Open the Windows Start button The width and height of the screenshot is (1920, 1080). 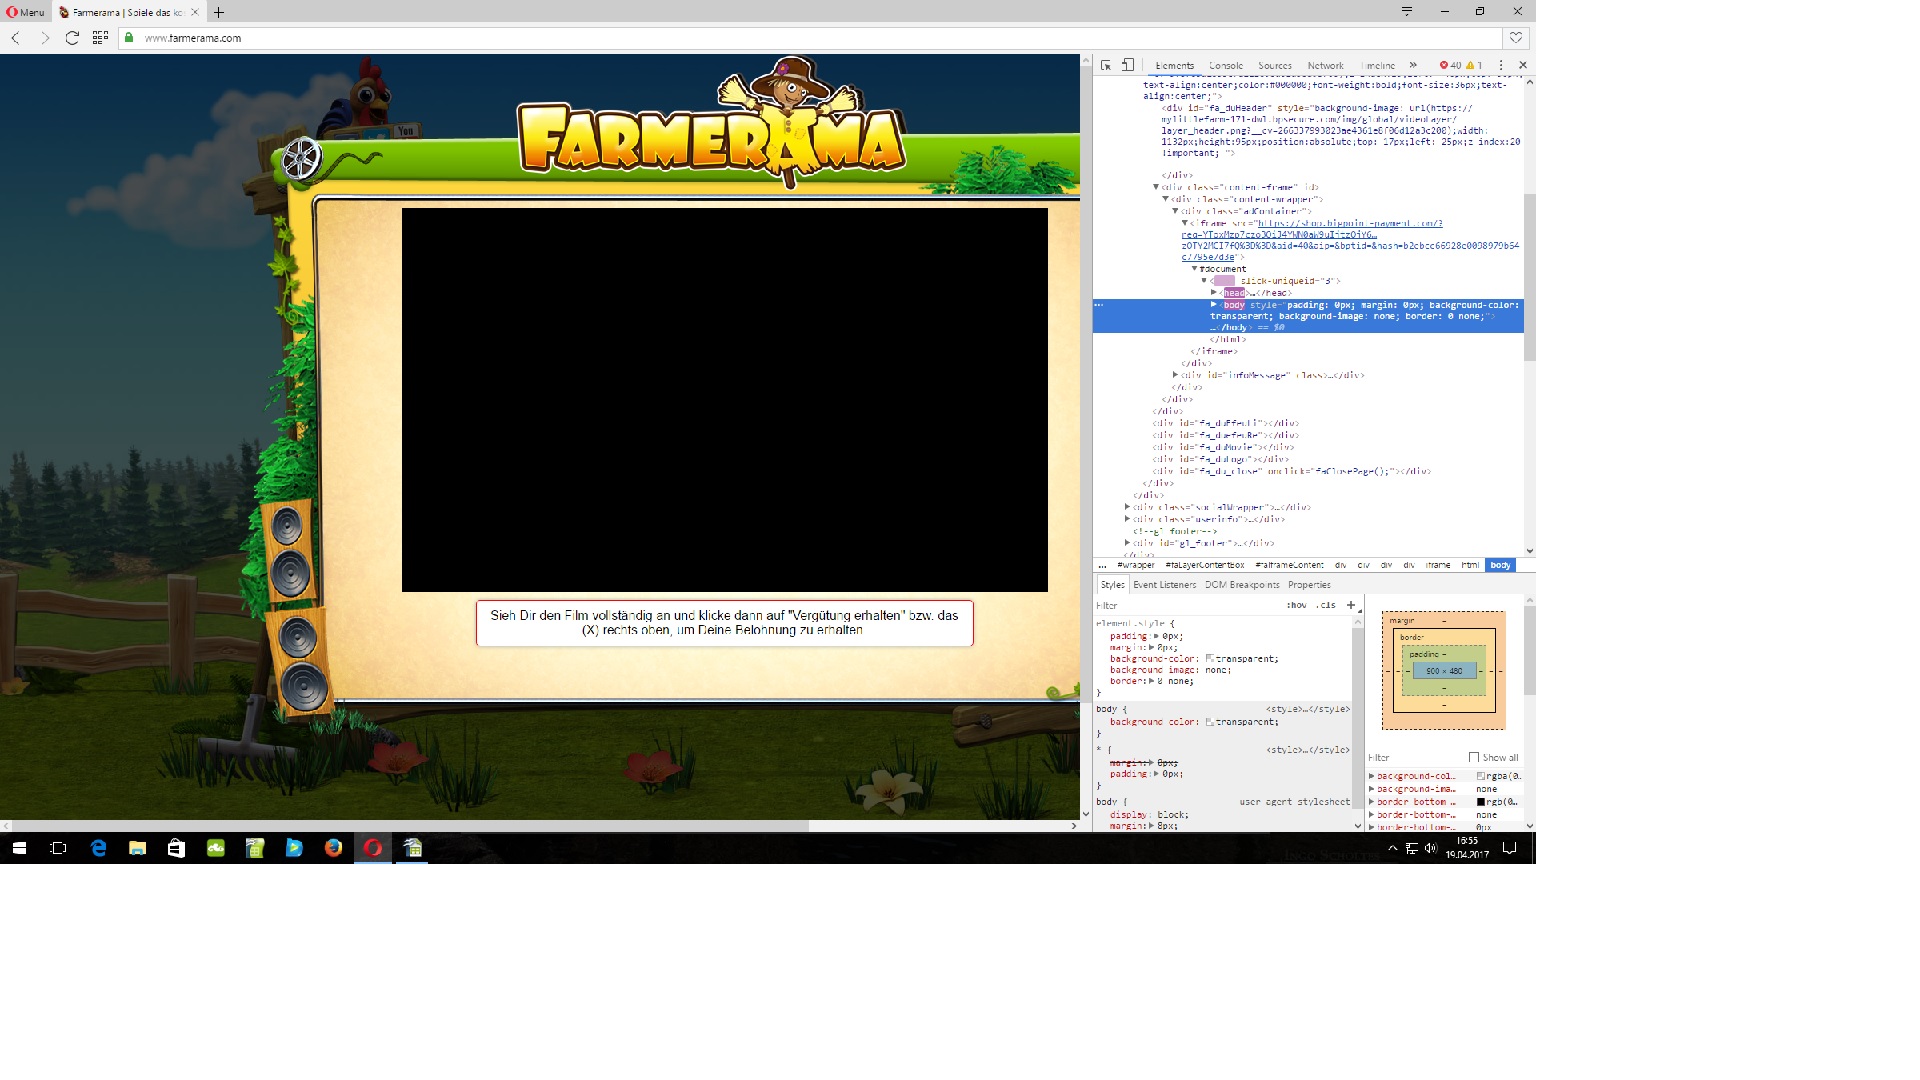click(x=19, y=848)
